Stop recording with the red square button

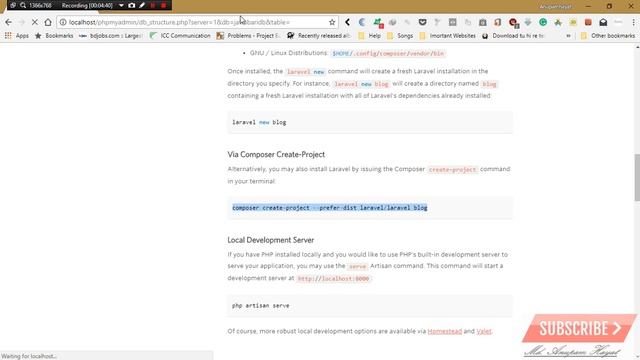click(x=163, y=5)
